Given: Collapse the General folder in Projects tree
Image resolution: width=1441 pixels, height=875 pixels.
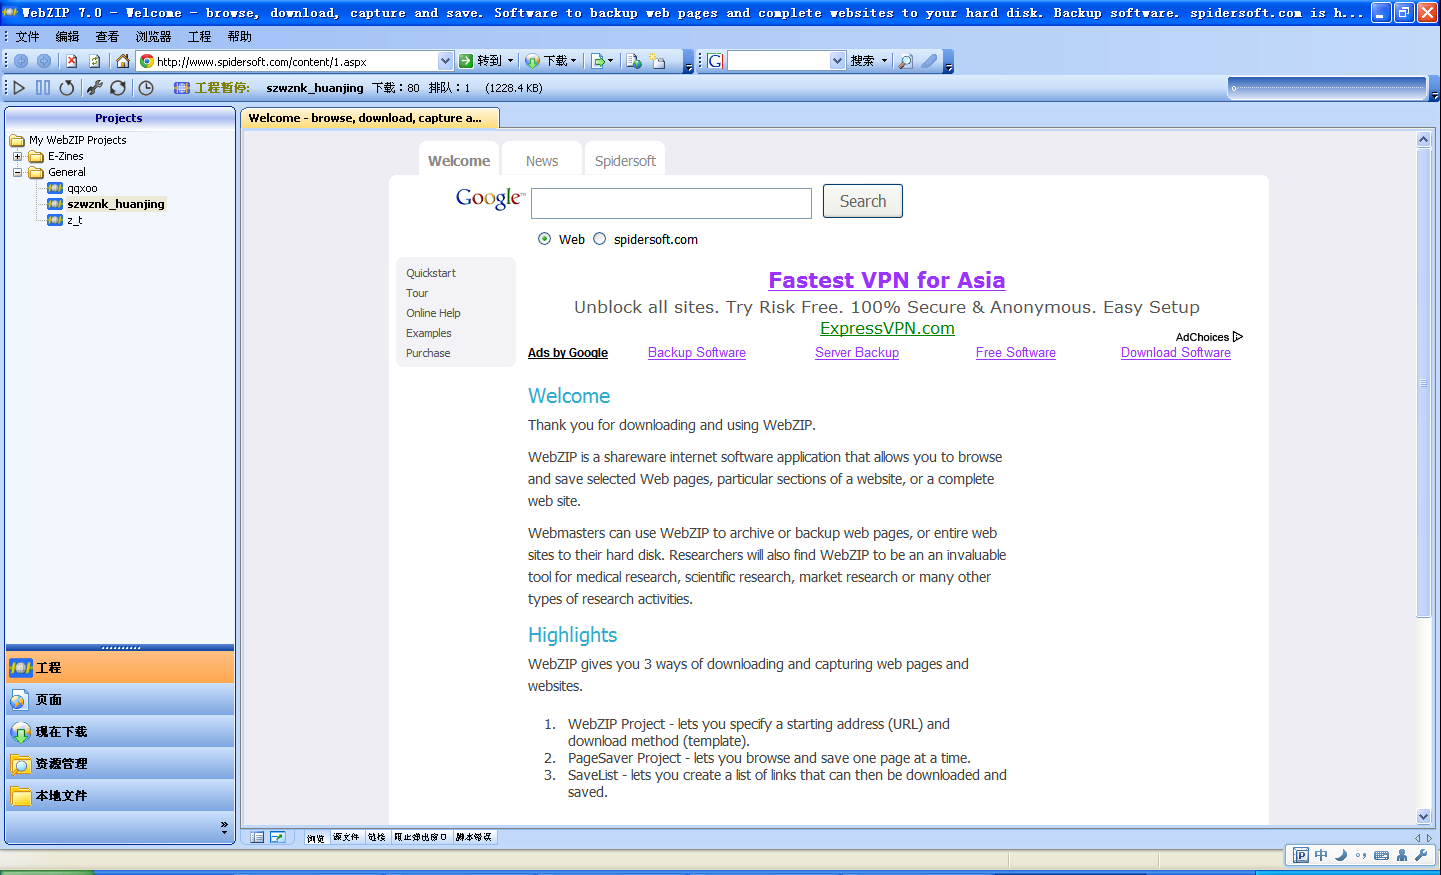Looking at the screenshot, I should [17, 172].
